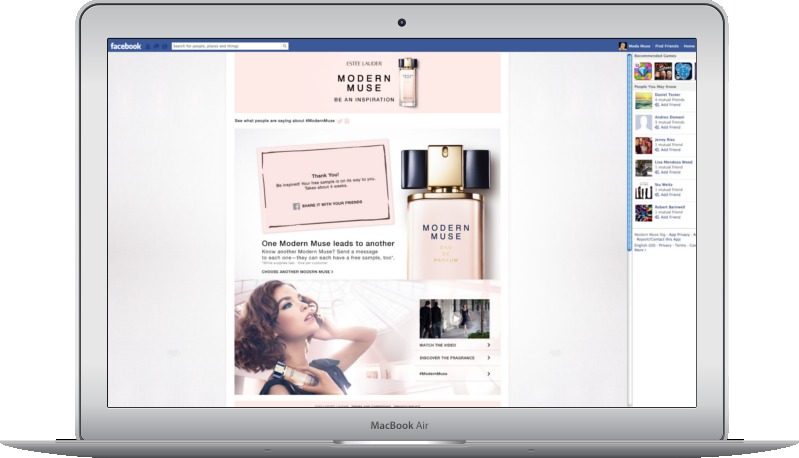This screenshot has width=799, height=458.
Task: Play the video thumbnail with the play button
Action: (455, 319)
